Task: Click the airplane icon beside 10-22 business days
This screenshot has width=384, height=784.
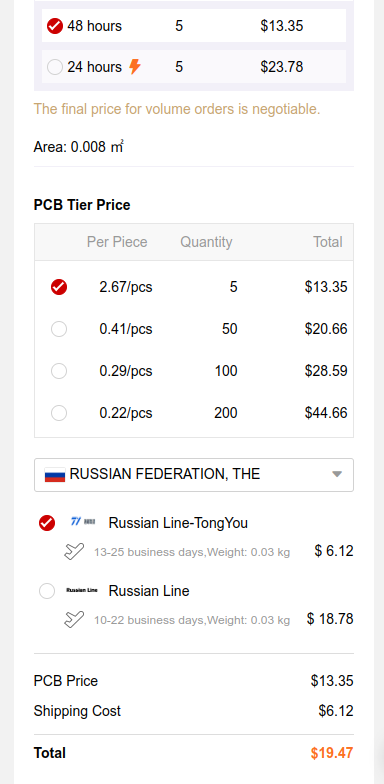Action: point(74,620)
